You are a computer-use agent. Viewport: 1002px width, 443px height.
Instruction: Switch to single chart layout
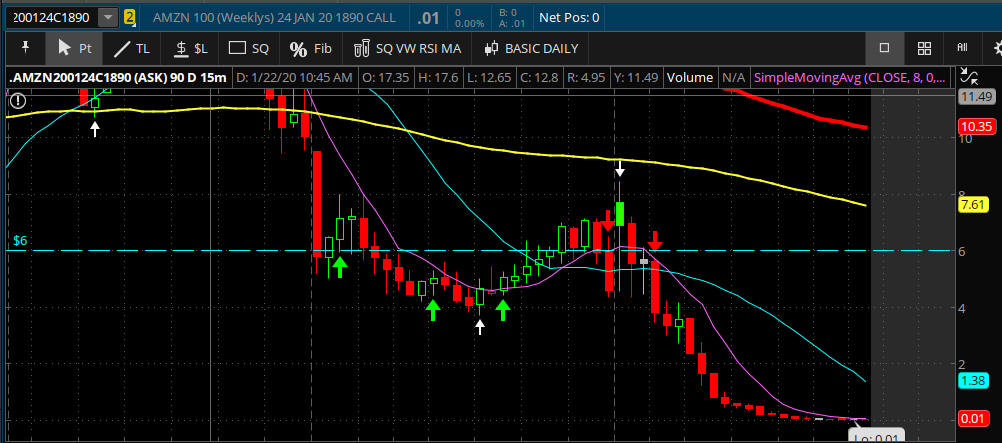[884, 48]
